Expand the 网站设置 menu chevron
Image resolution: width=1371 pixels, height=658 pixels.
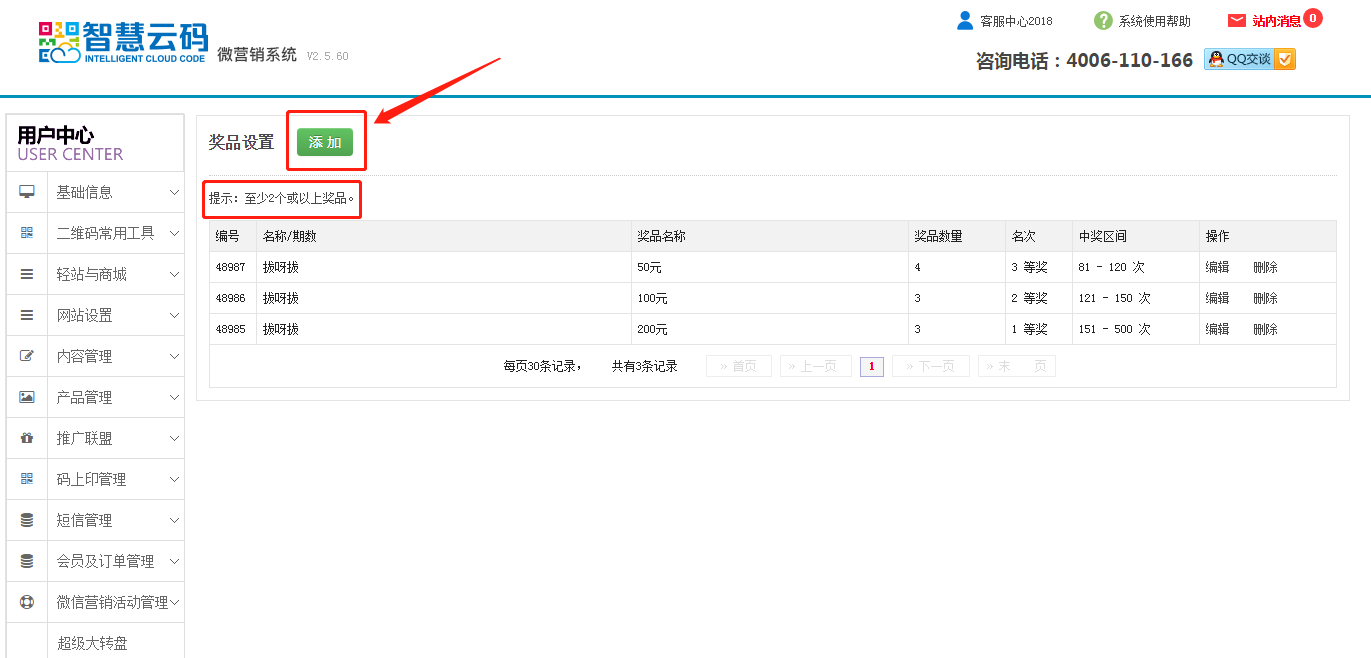[174, 315]
